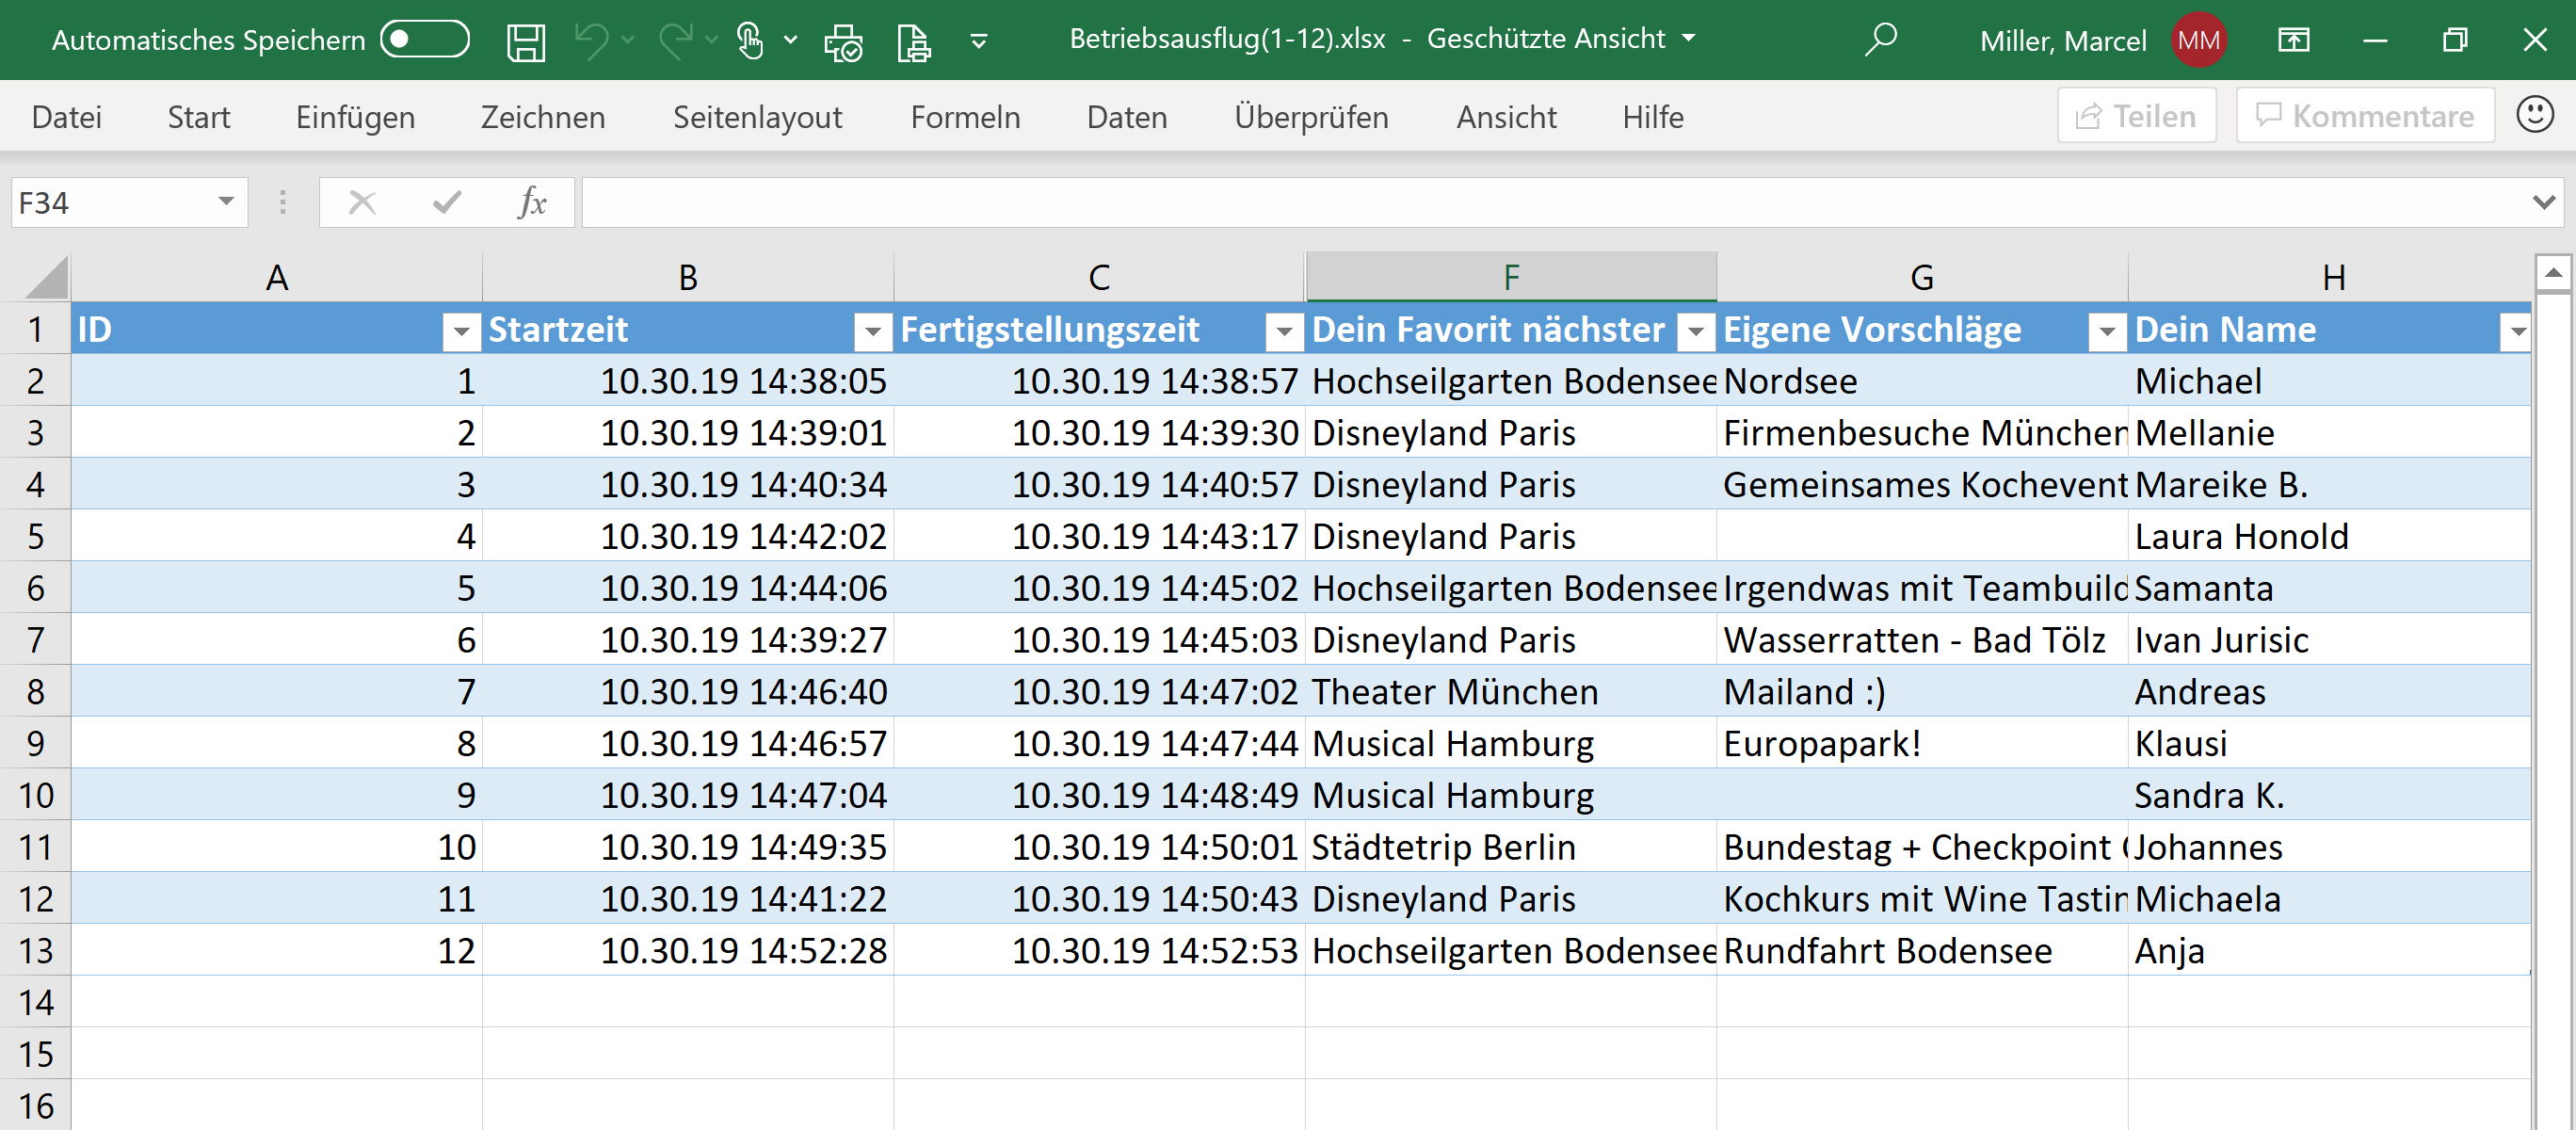The width and height of the screenshot is (2576, 1130).
Task: Click the Kommentare button
Action: 2365,116
